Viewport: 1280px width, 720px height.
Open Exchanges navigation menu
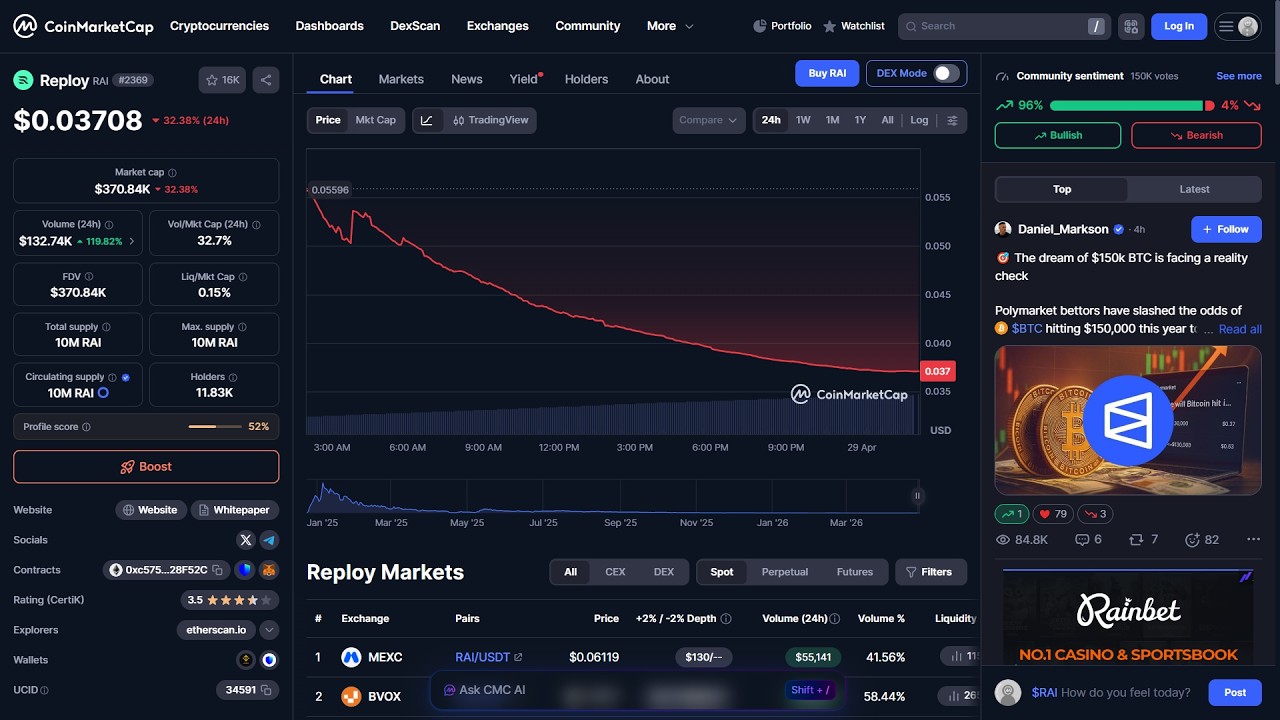[497, 26]
